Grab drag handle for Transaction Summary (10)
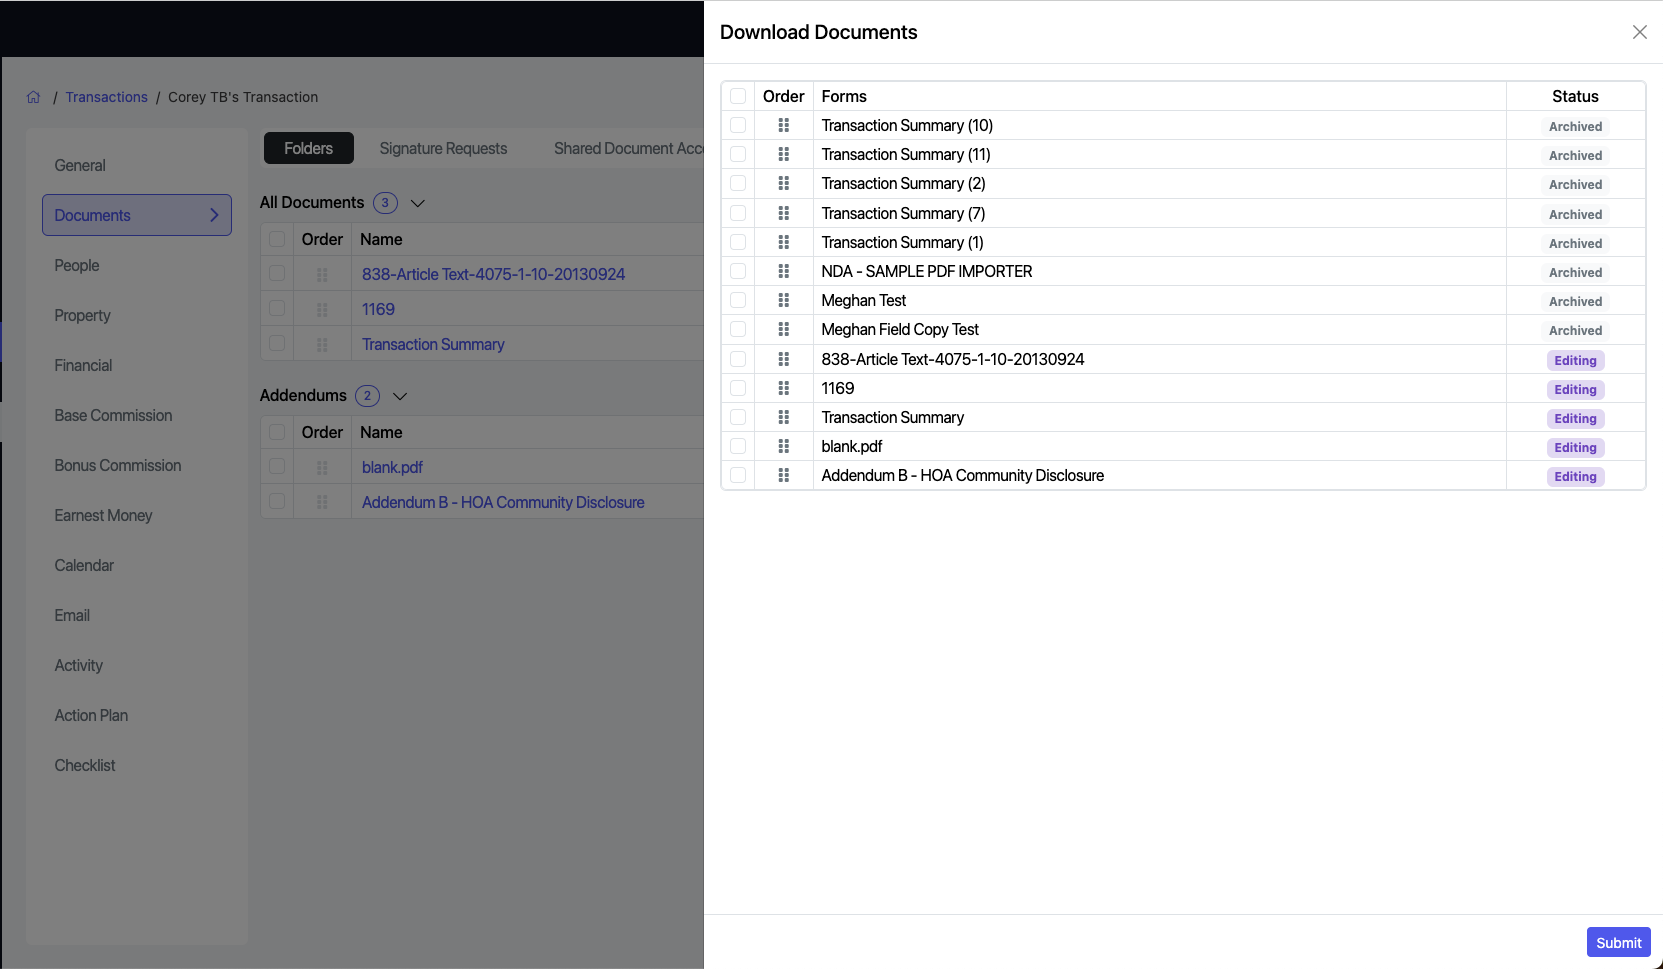 784,125
